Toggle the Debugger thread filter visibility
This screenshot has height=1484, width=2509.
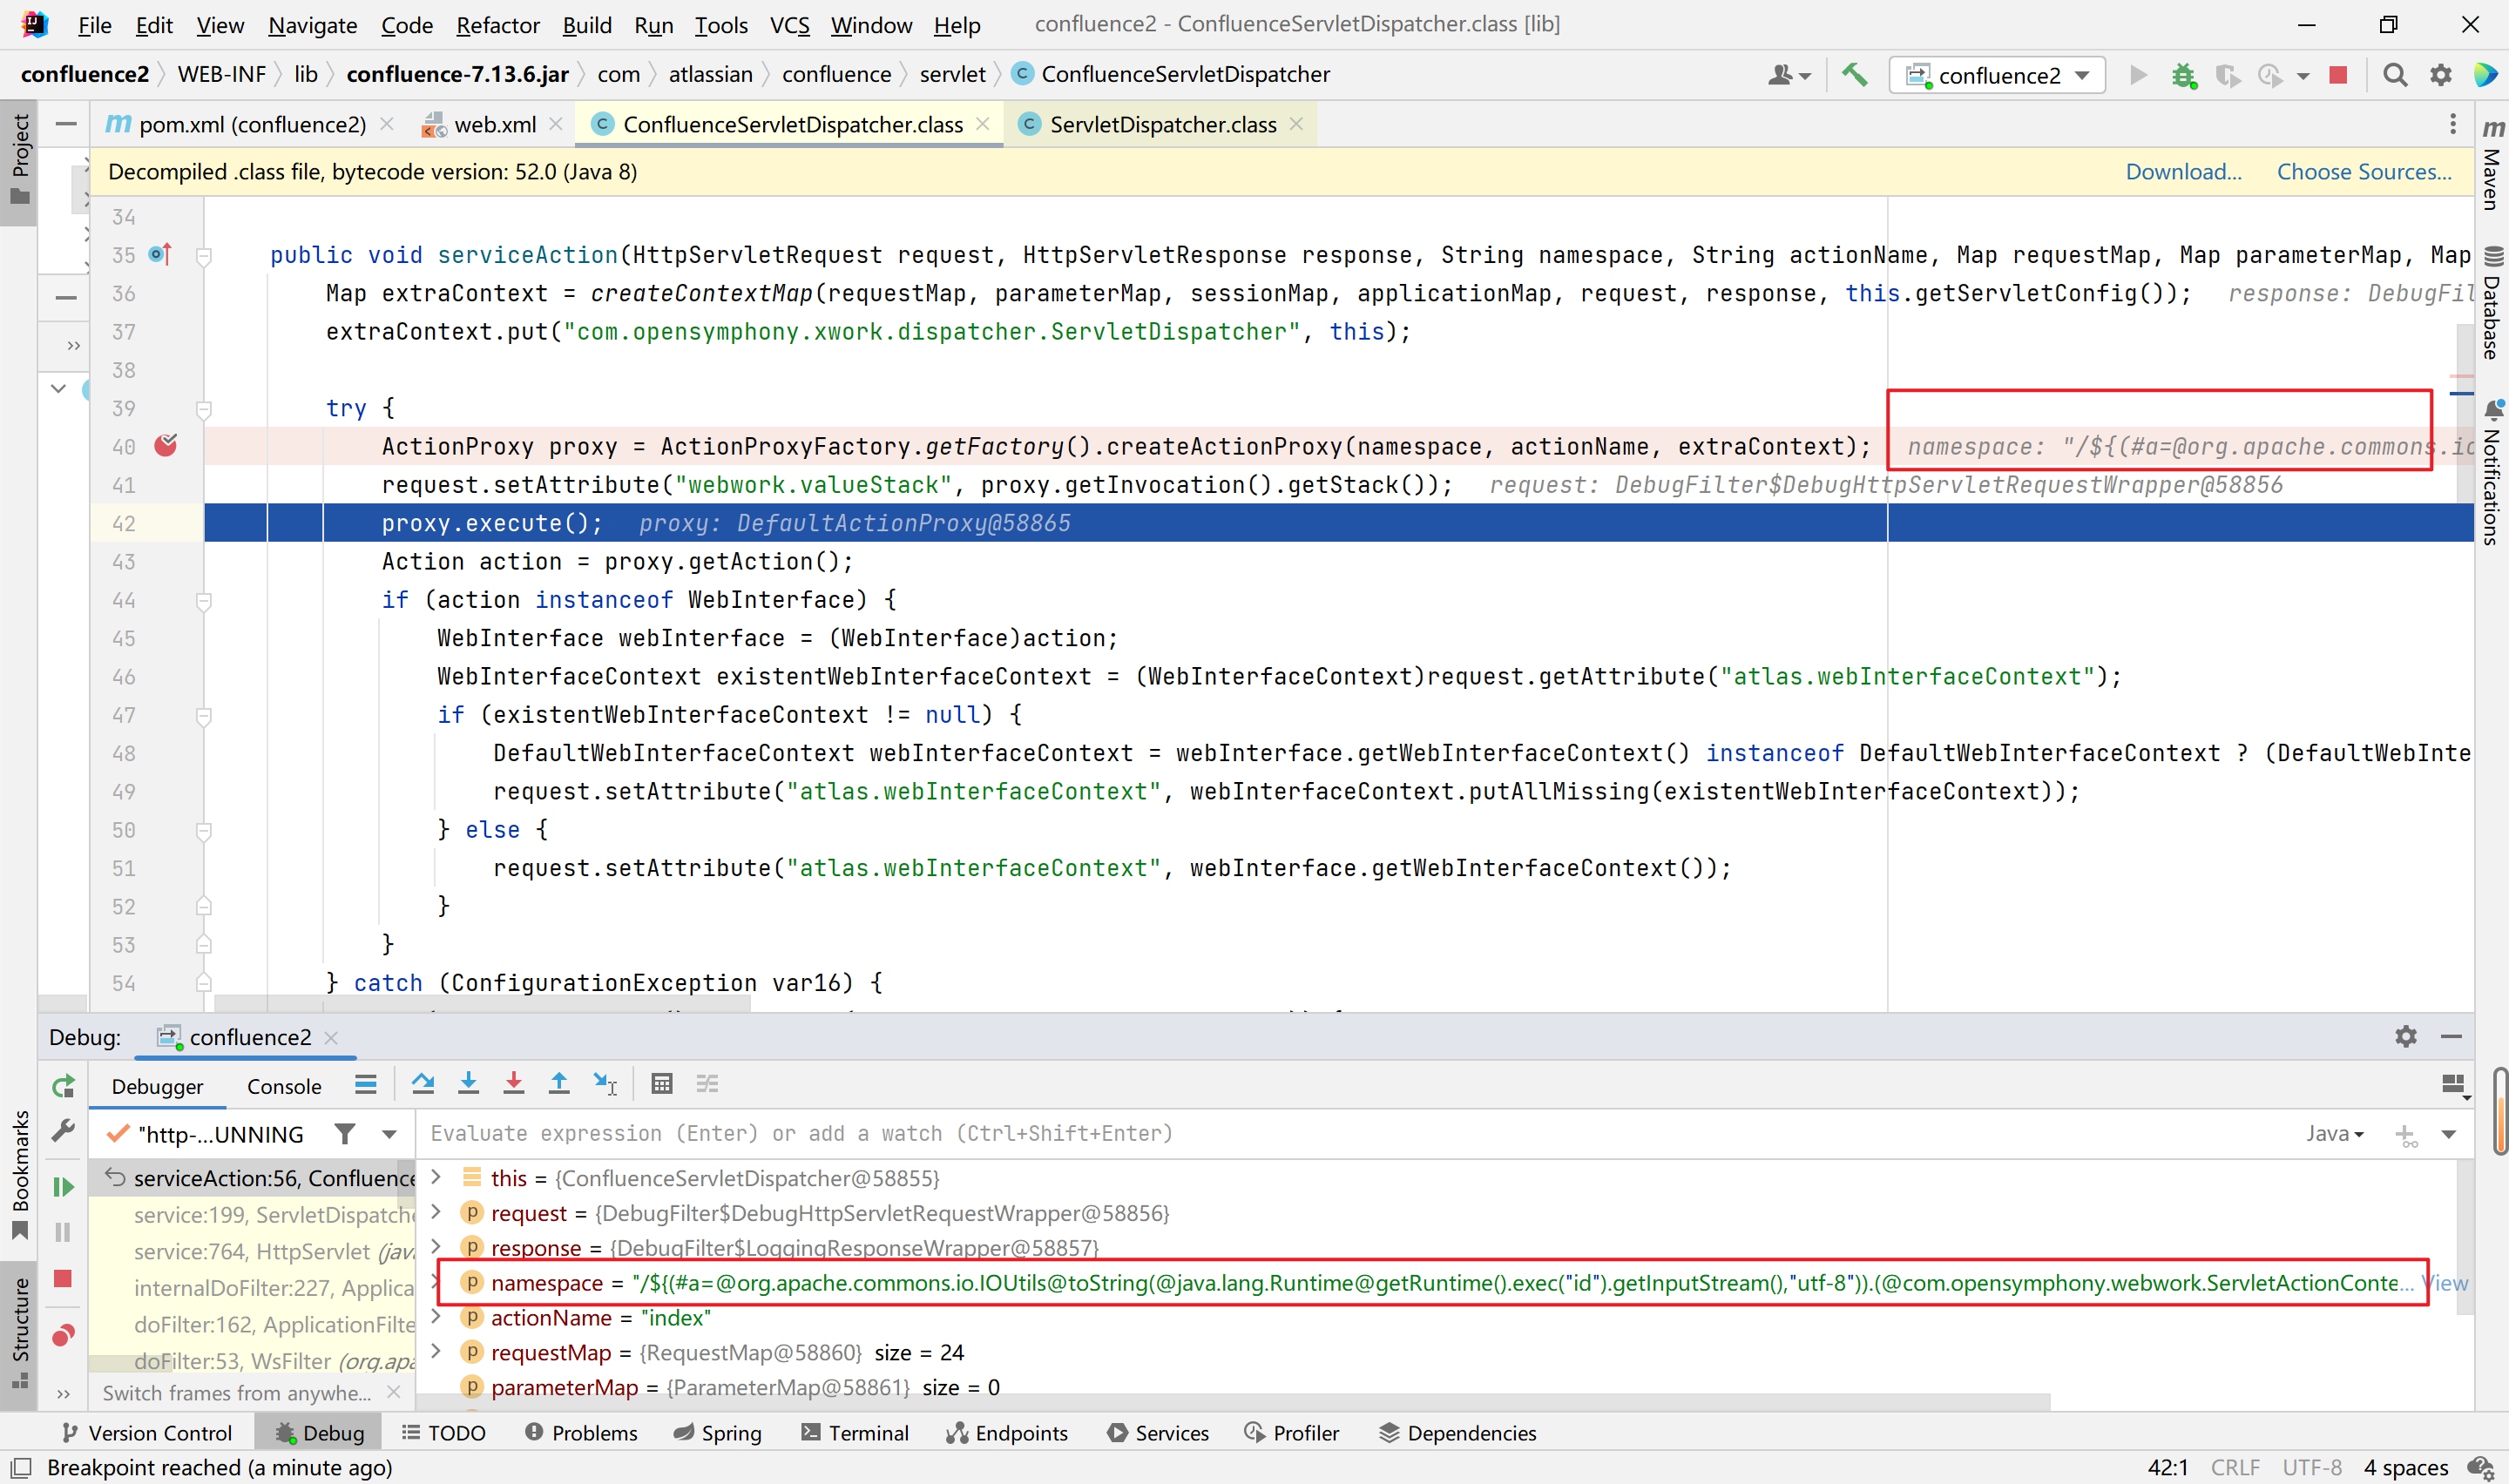347,1132
